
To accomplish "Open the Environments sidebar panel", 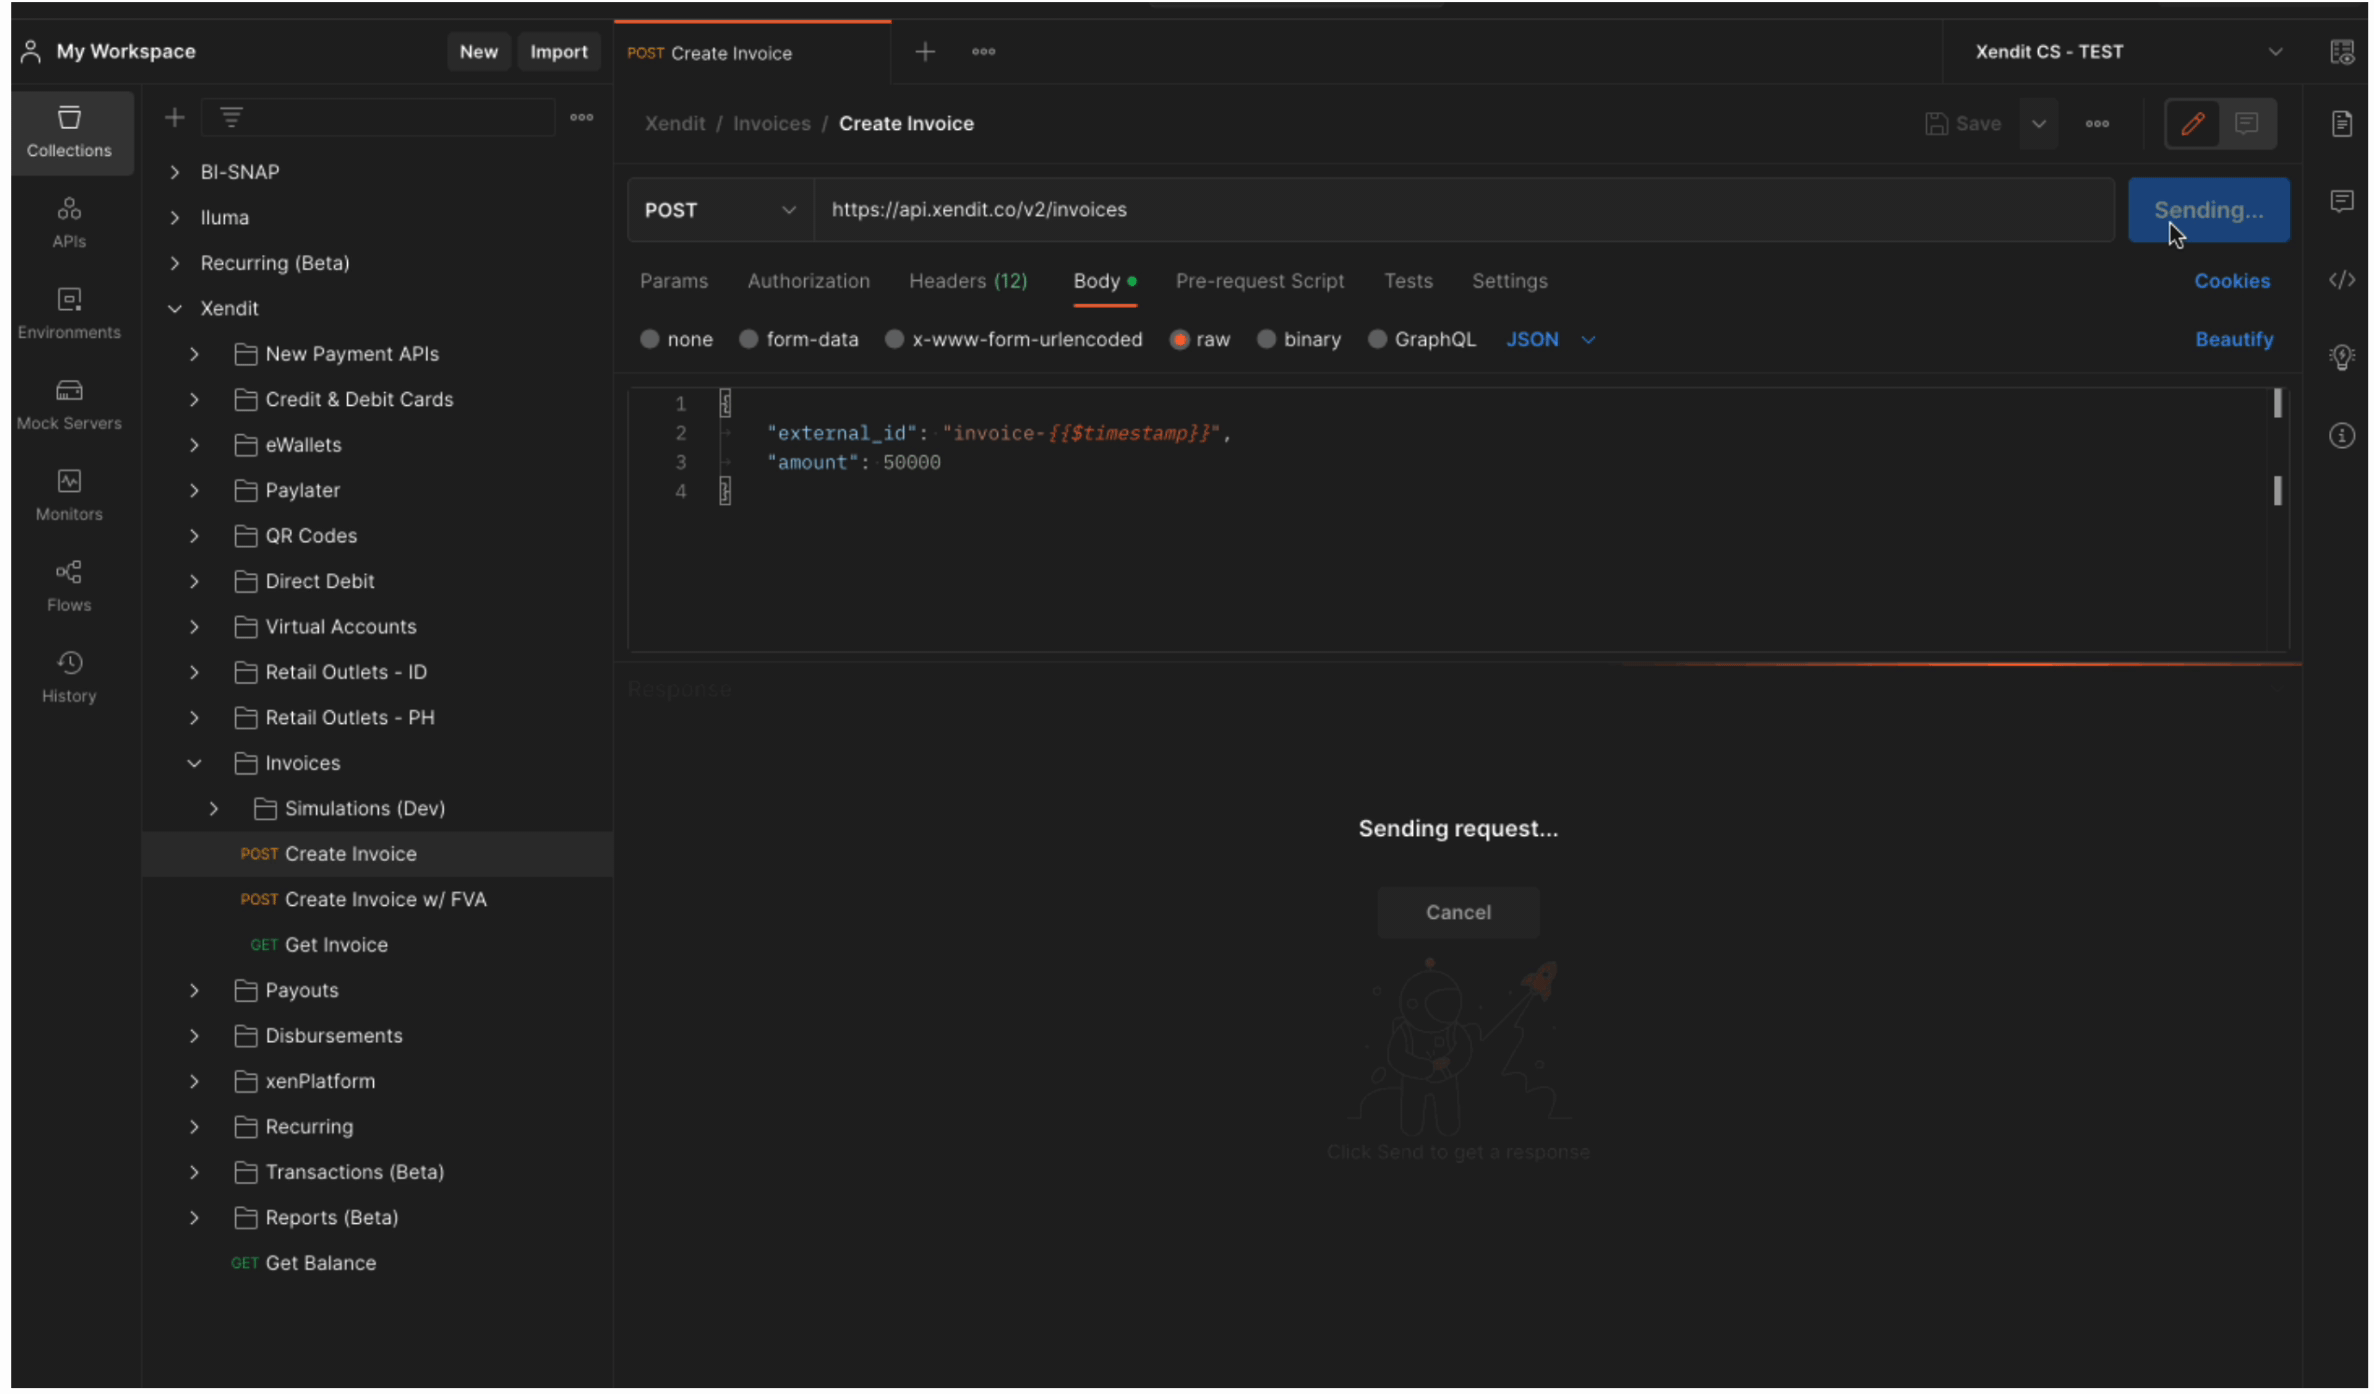I will point(69,314).
